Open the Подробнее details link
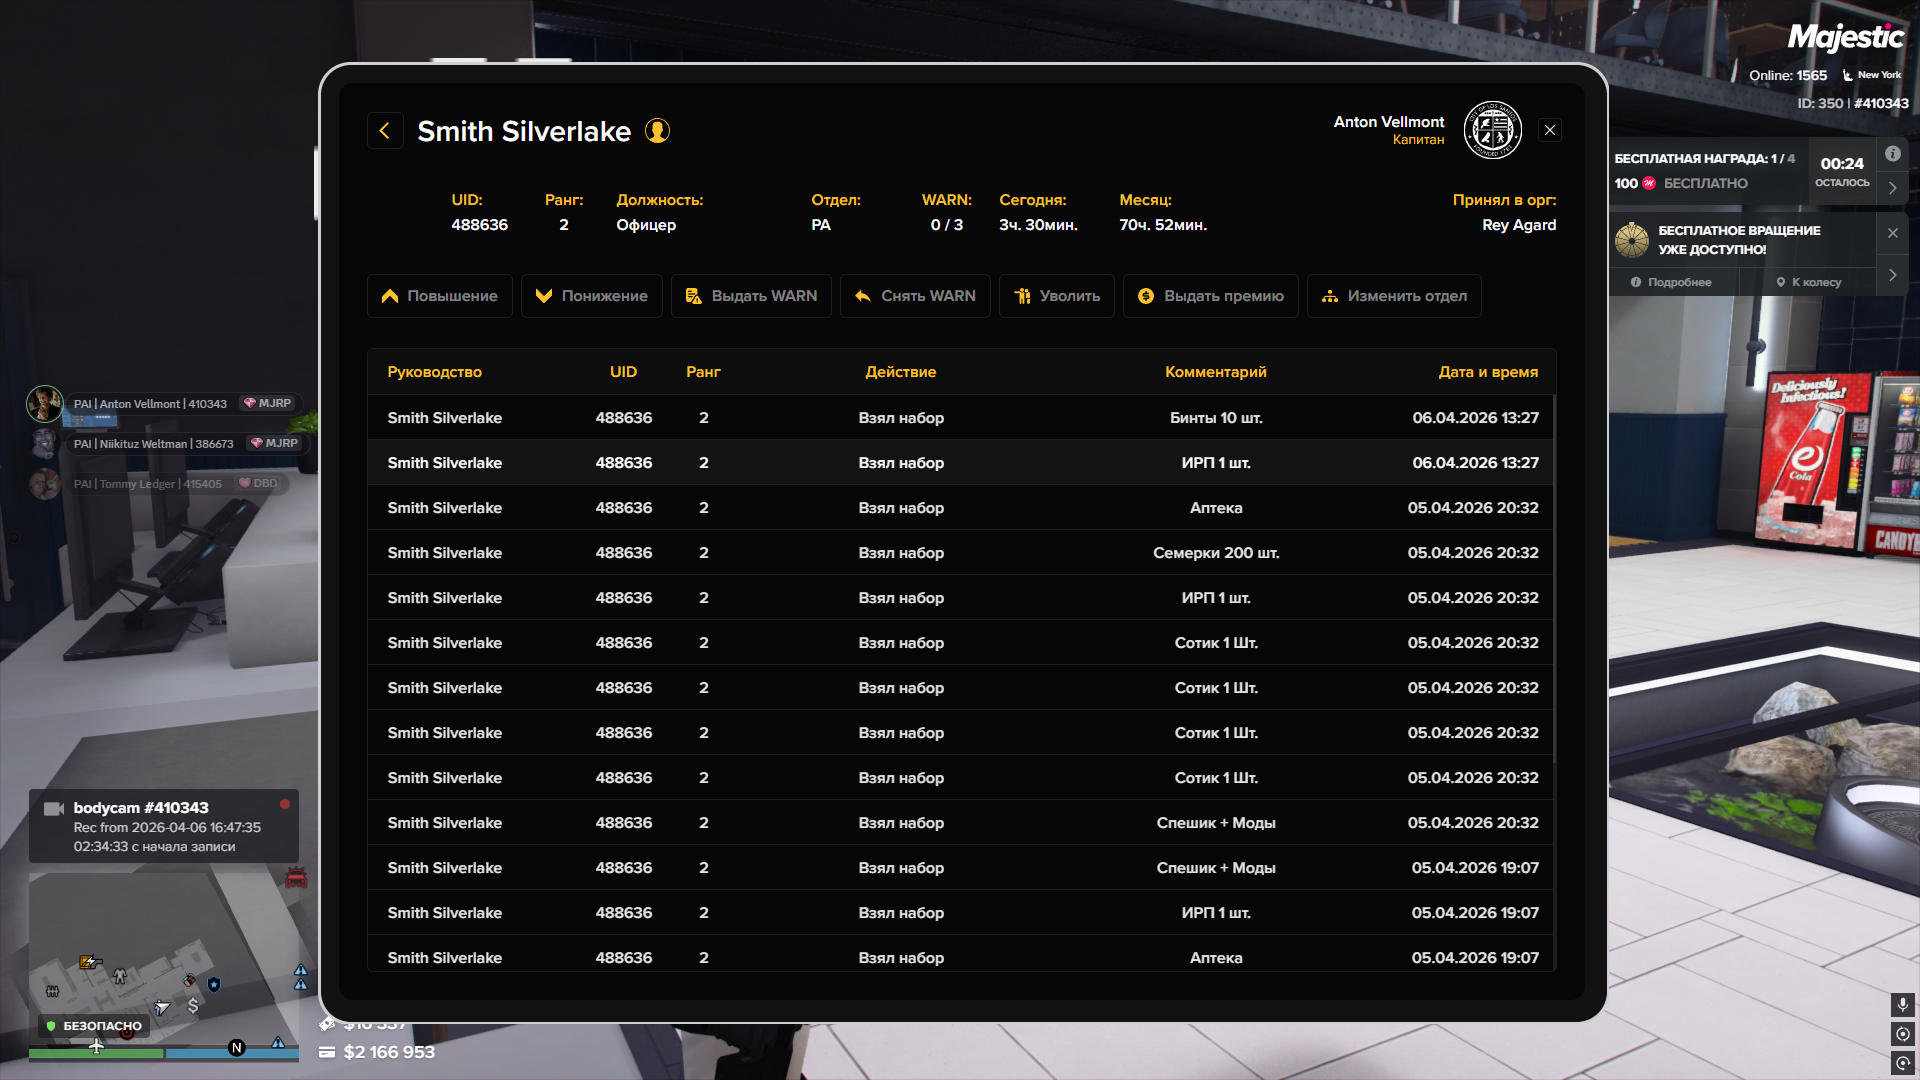 click(1671, 282)
